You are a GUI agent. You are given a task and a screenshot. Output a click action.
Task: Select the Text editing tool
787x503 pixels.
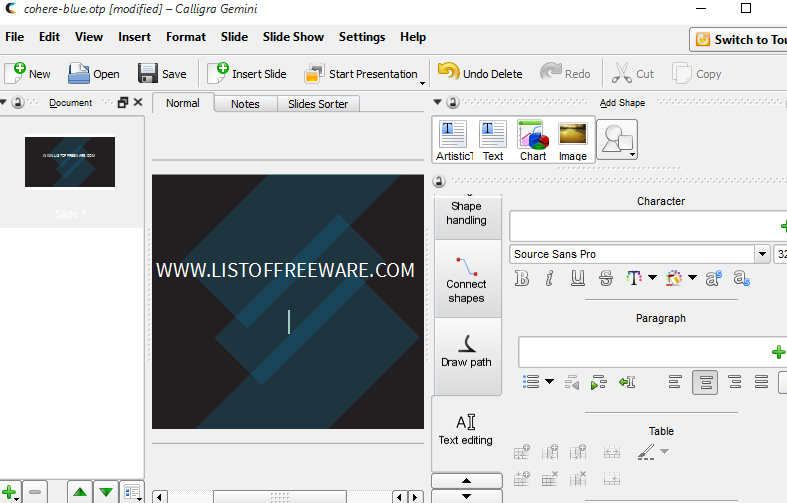[466, 431]
